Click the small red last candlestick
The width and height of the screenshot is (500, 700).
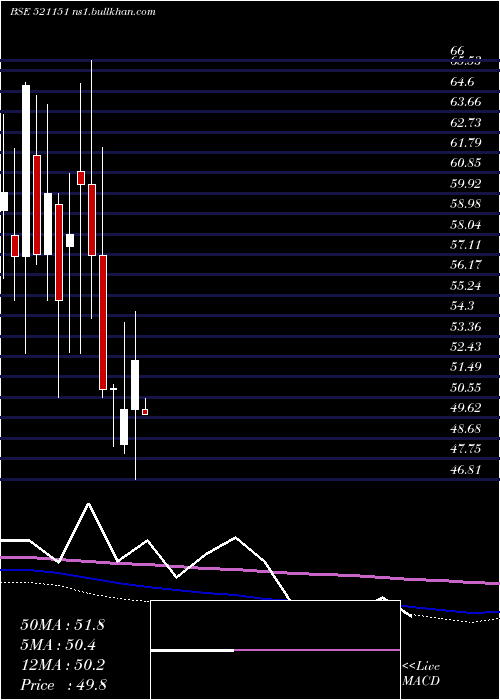click(145, 412)
